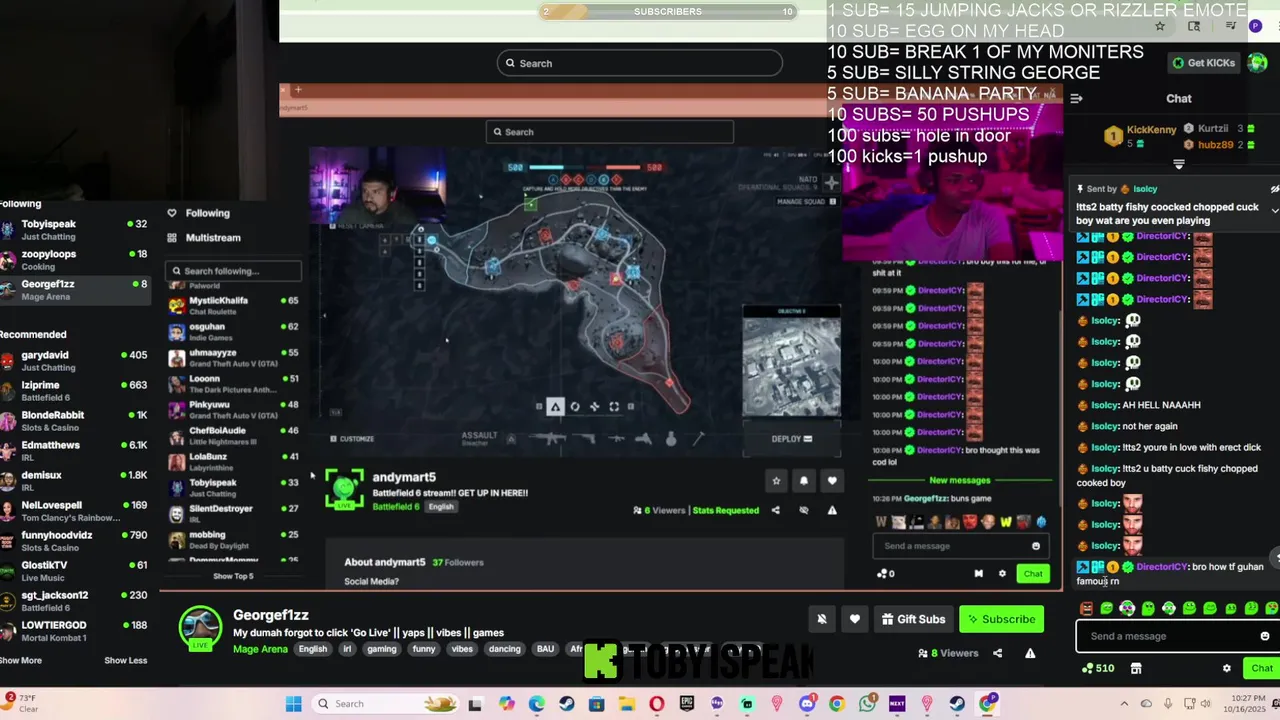Click Windows taskbar Search box
The height and width of the screenshot is (720, 1280).
(x=383, y=704)
